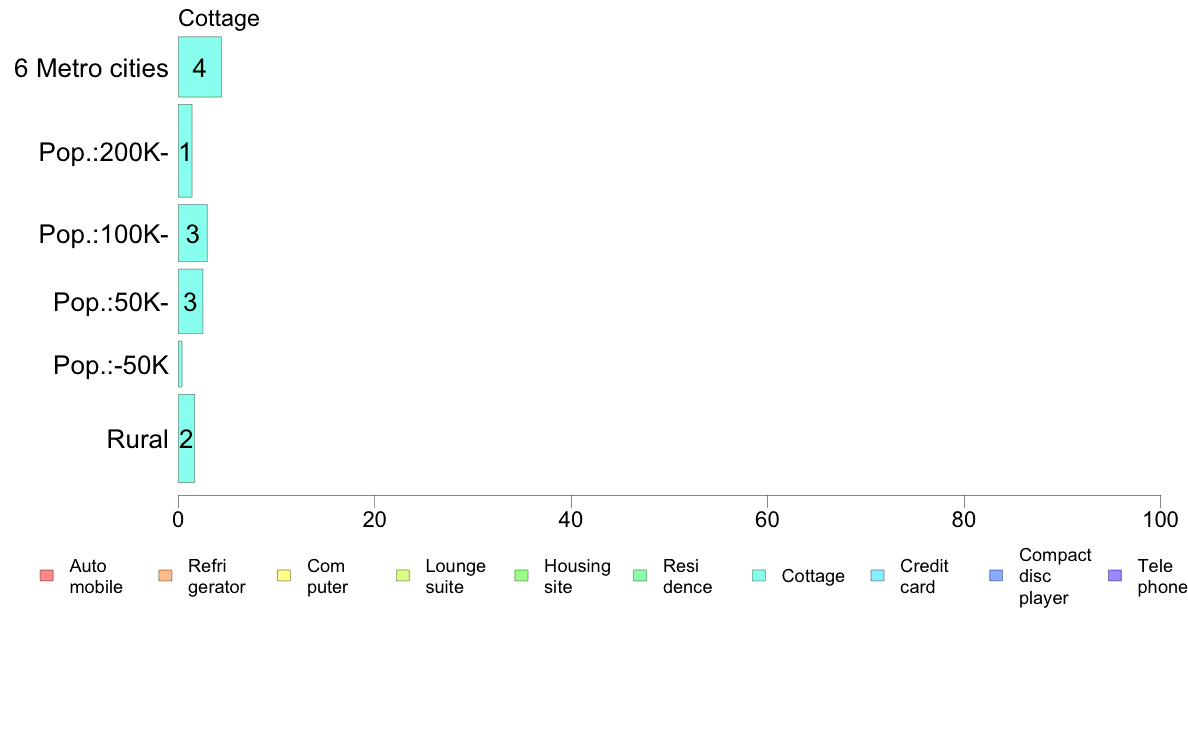The height and width of the screenshot is (736, 1188).
Task: Select the Telephone legend swatch
Action: [1115, 576]
